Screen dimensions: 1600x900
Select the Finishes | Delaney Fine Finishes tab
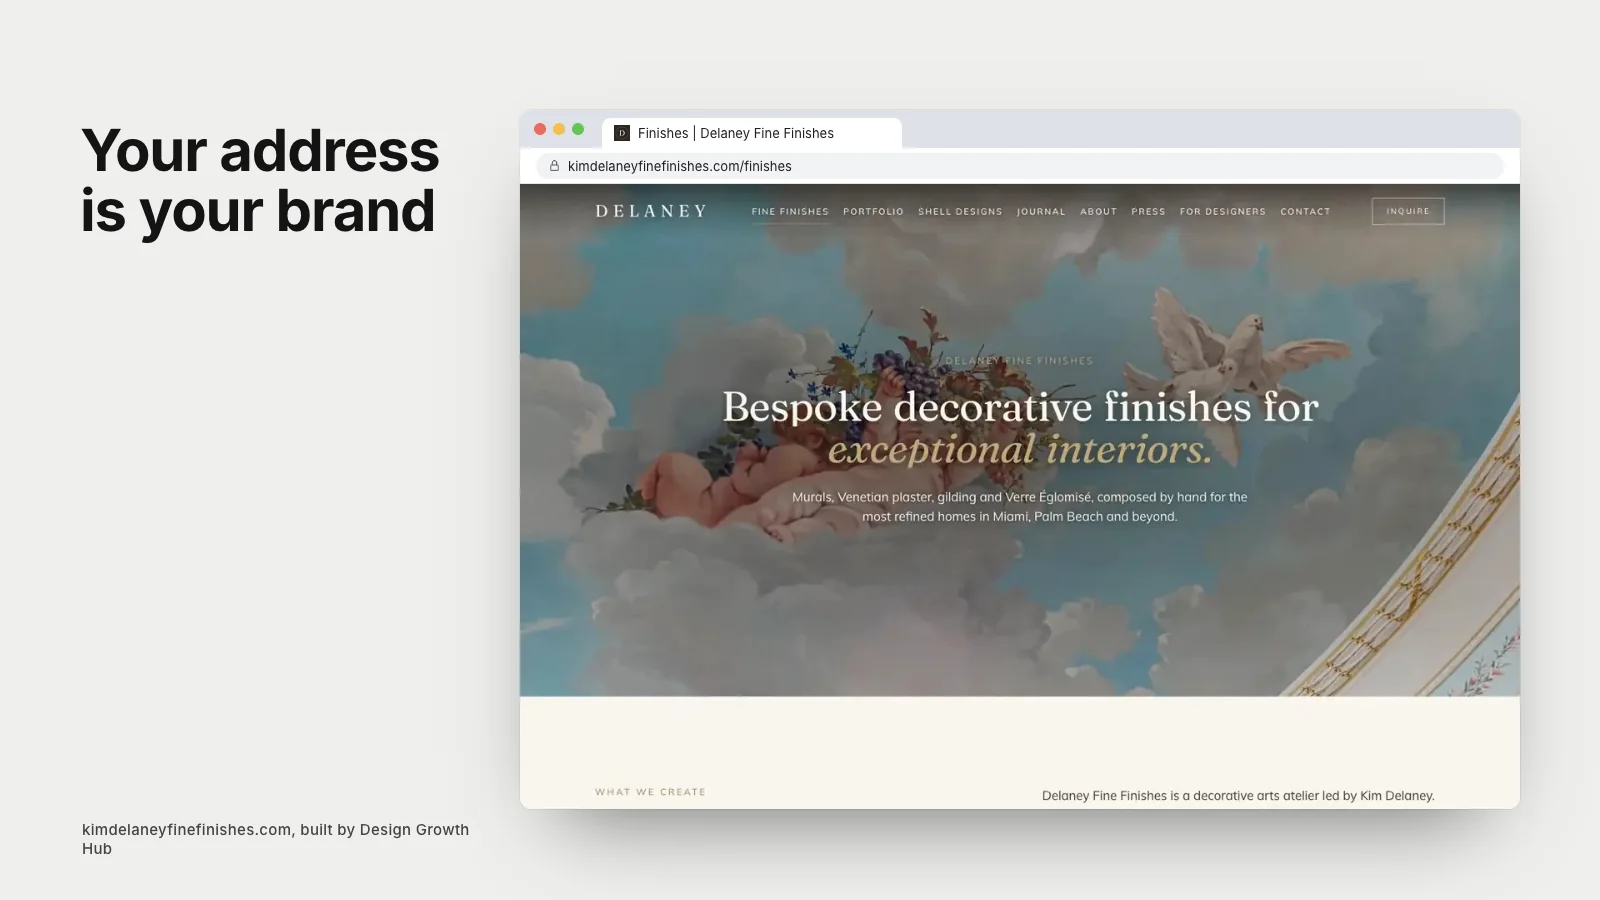point(752,133)
